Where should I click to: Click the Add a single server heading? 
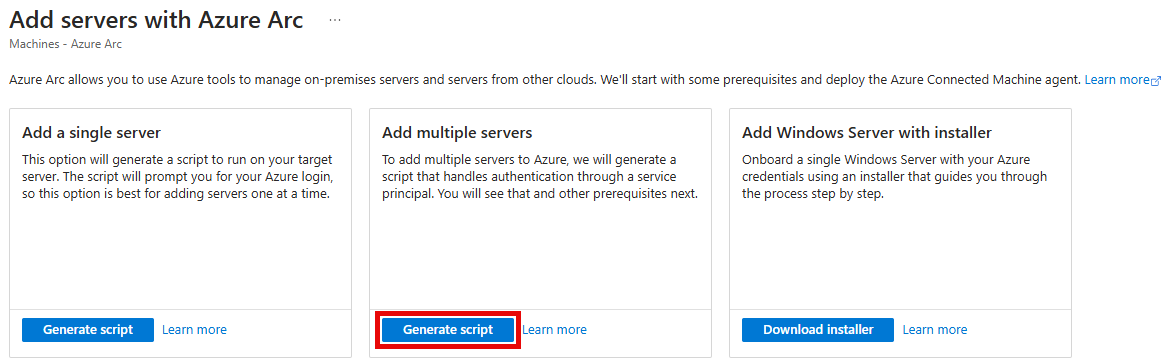pos(92,133)
